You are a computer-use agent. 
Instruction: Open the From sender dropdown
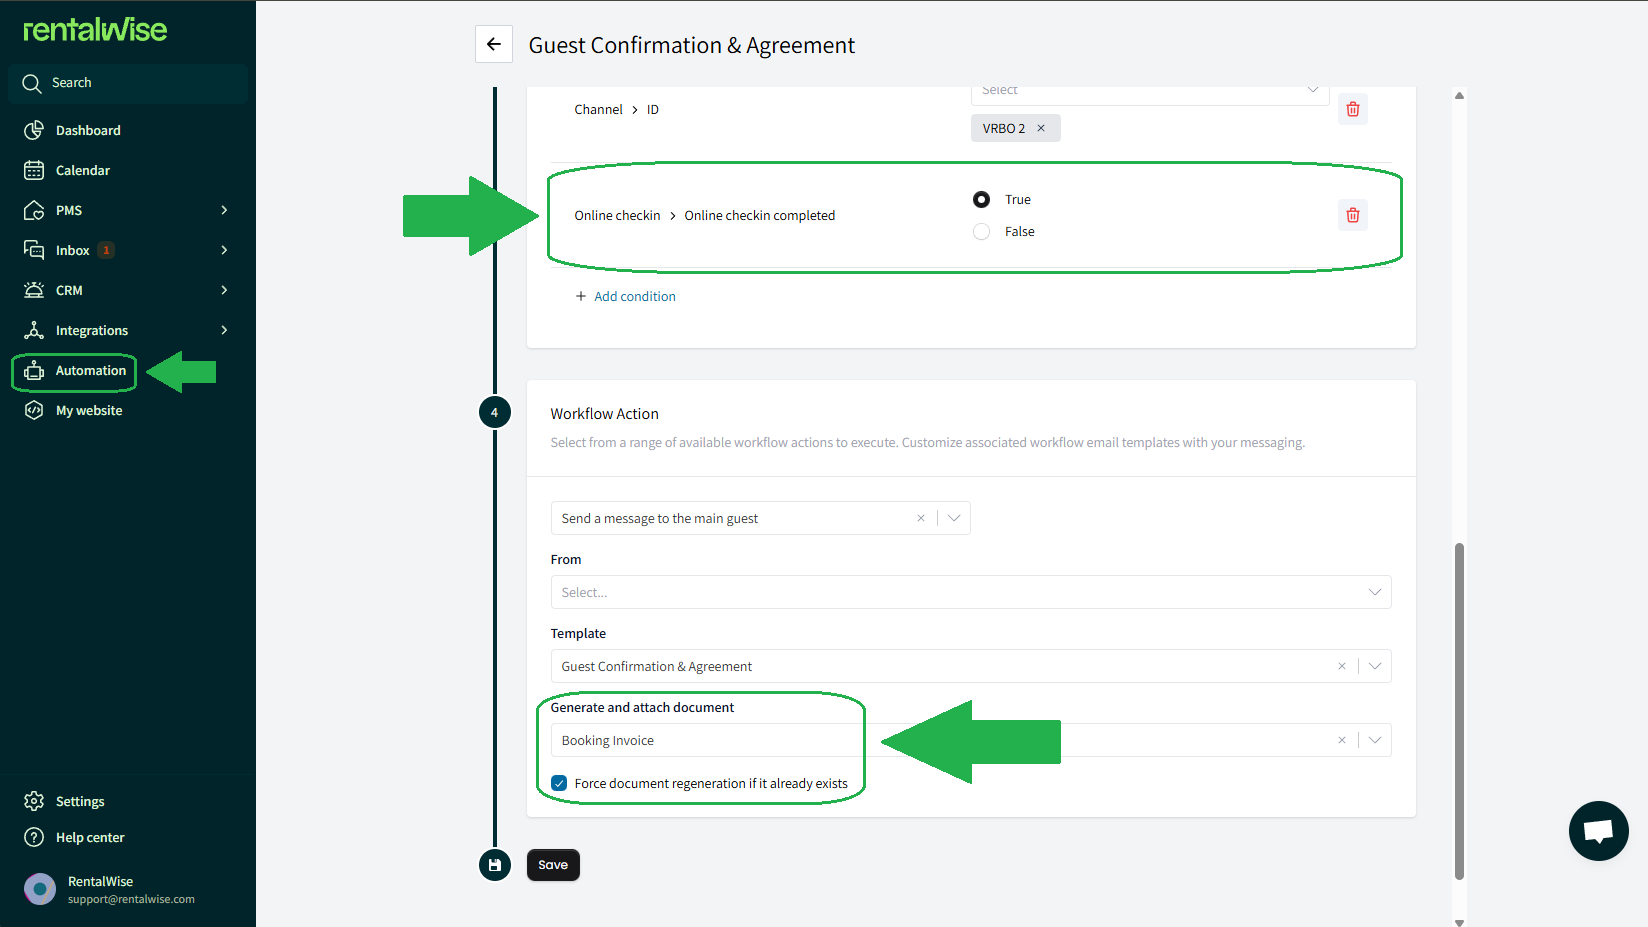970,592
